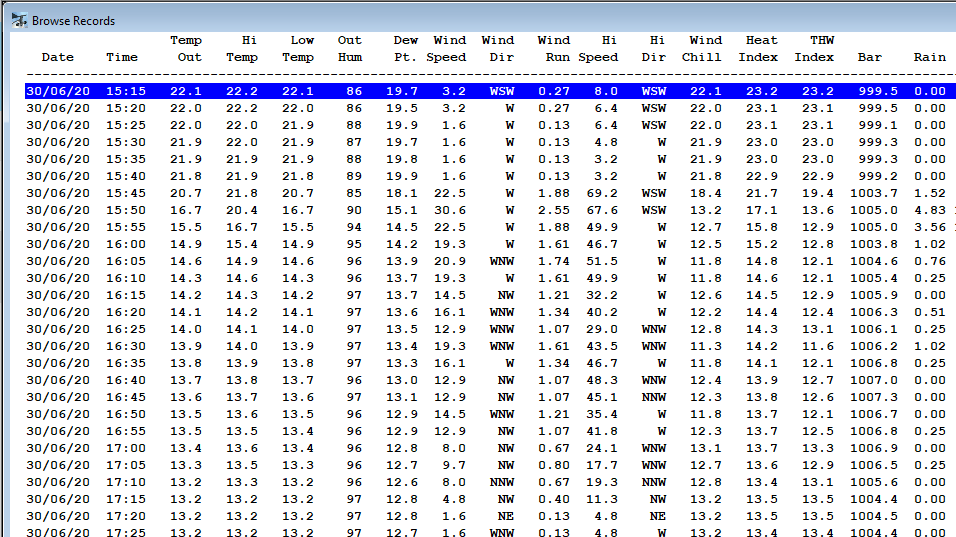Click Bar value 1007.0

click(x=874, y=380)
